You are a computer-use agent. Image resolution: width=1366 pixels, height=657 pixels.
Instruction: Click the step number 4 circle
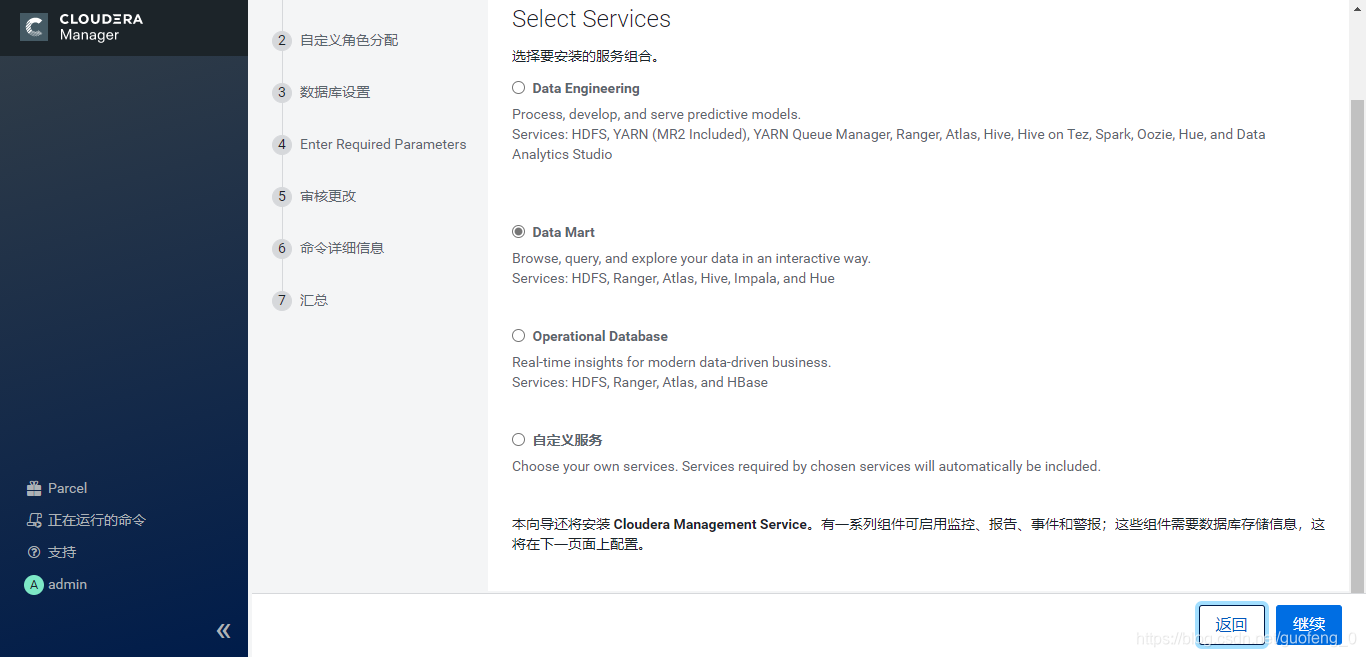tap(282, 145)
